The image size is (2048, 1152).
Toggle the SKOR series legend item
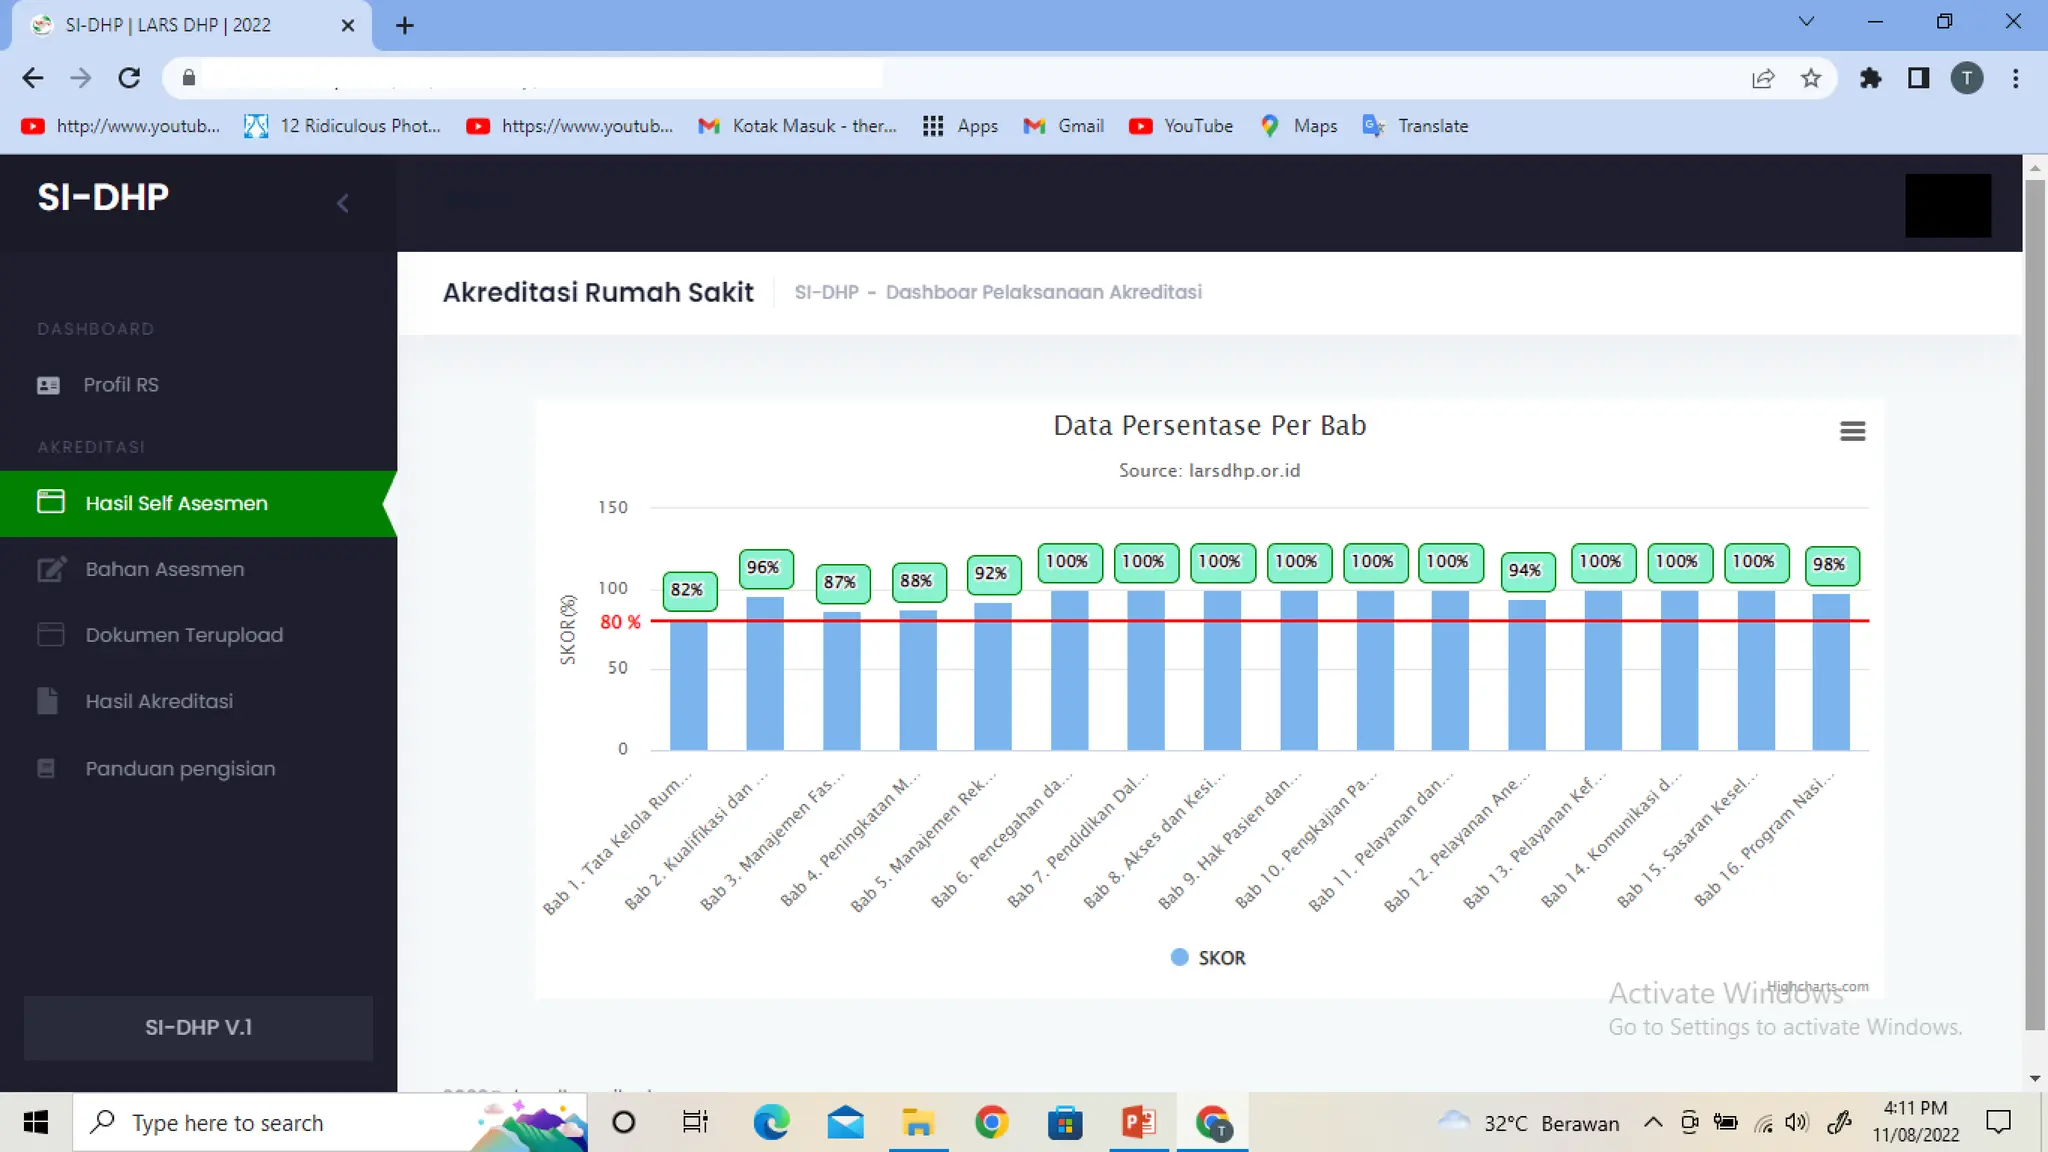1208,958
